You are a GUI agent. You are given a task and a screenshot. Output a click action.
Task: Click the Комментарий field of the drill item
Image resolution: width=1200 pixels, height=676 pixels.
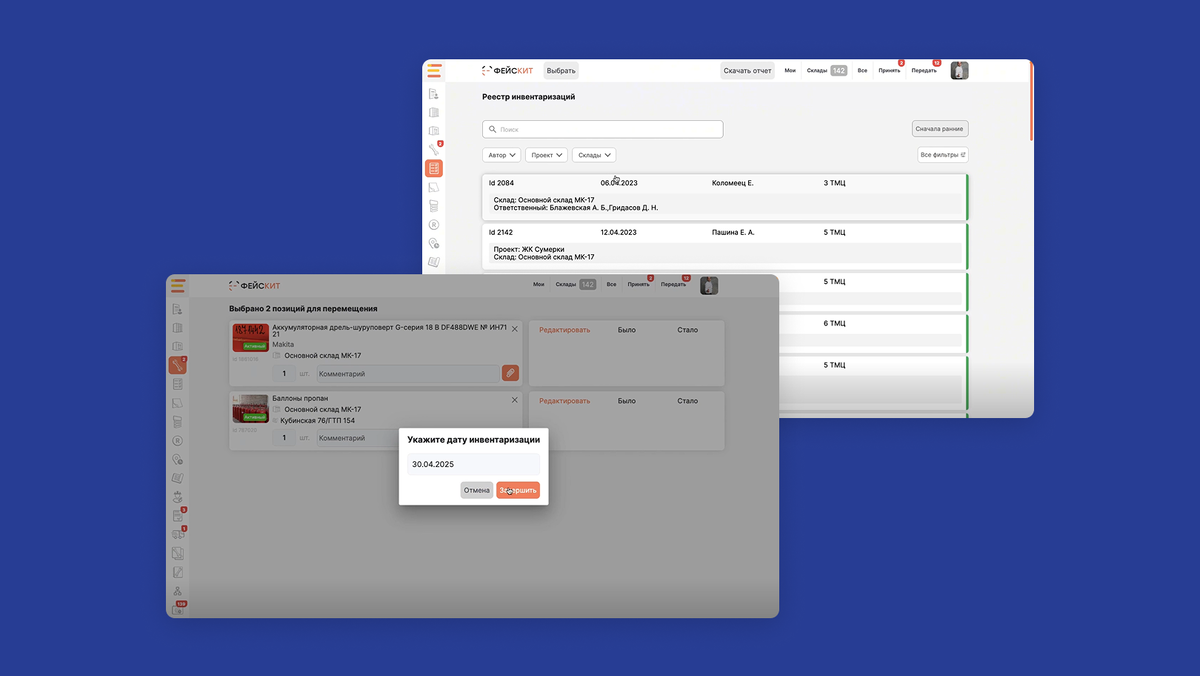click(408, 374)
